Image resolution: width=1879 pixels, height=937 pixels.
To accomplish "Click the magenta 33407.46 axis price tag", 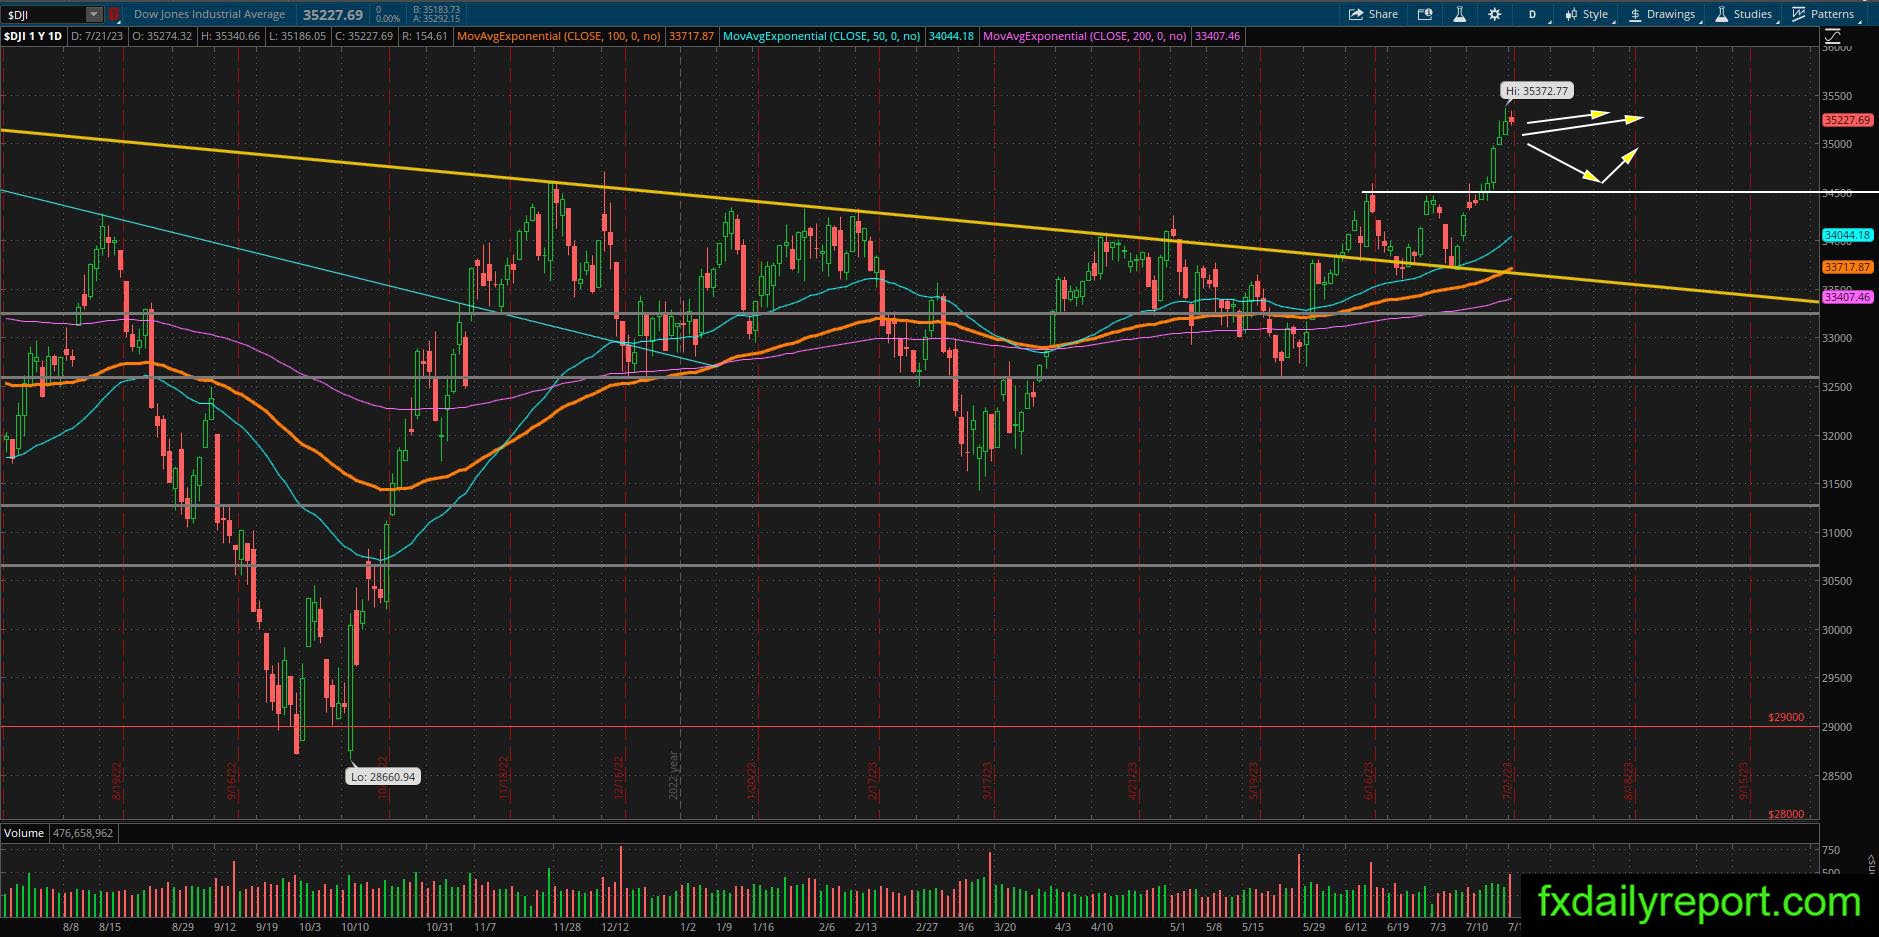I will tap(1846, 297).
